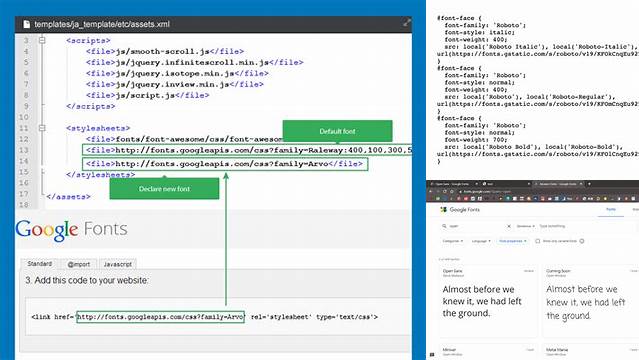Image resolution: width=639 pixels, height=360 pixels.
Task: Switch to the @import tab
Action: pos(79,264)
